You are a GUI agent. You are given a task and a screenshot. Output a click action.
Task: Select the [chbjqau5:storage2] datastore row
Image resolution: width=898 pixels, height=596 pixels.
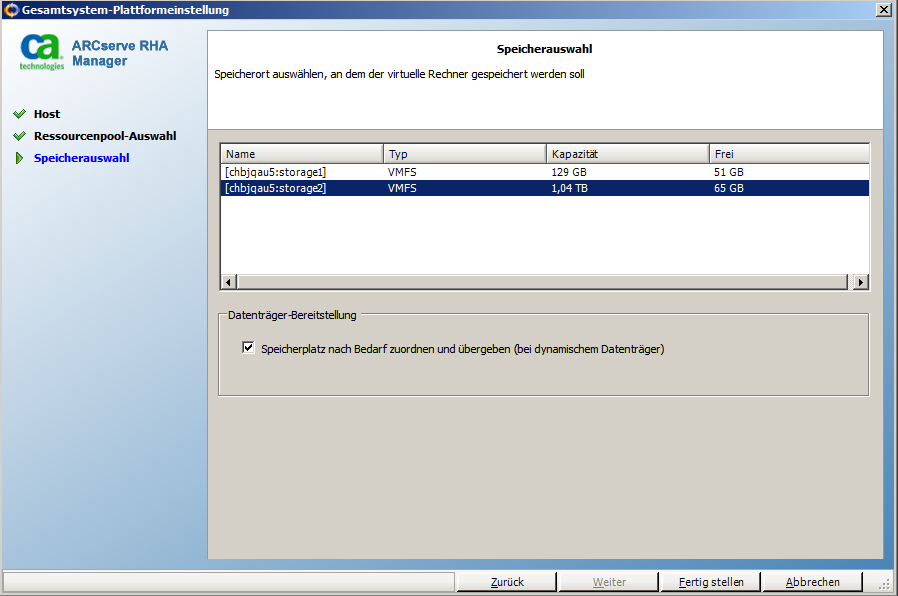coord(545,188)
